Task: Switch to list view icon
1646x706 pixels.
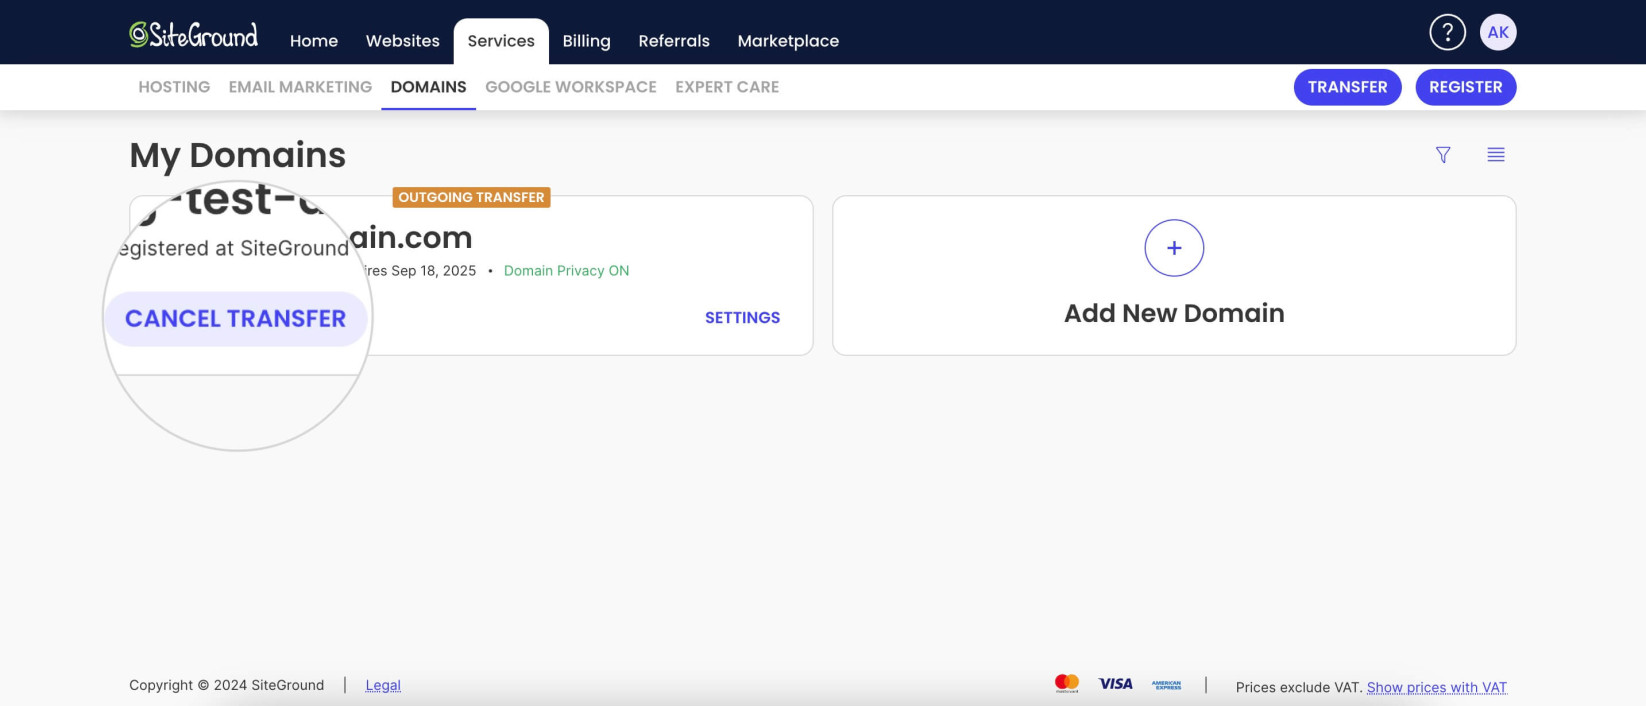Action: 1496,154
